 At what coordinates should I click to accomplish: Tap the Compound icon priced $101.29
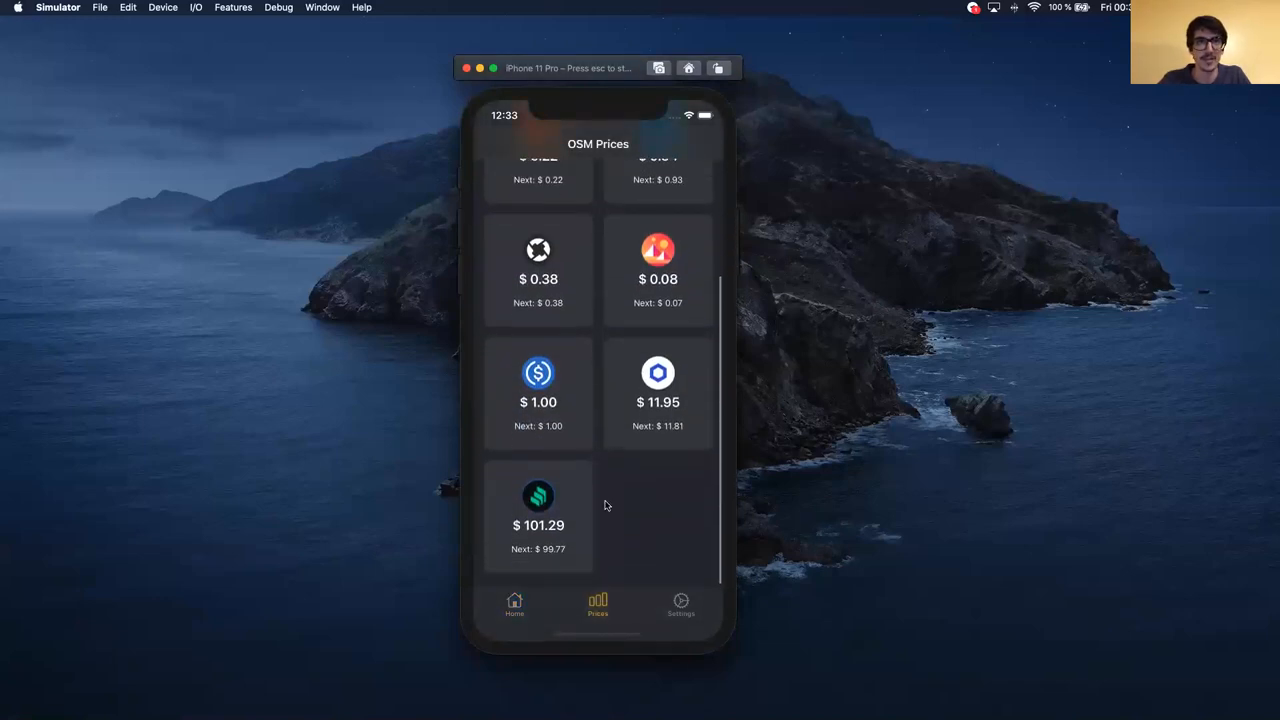(538, 496)
